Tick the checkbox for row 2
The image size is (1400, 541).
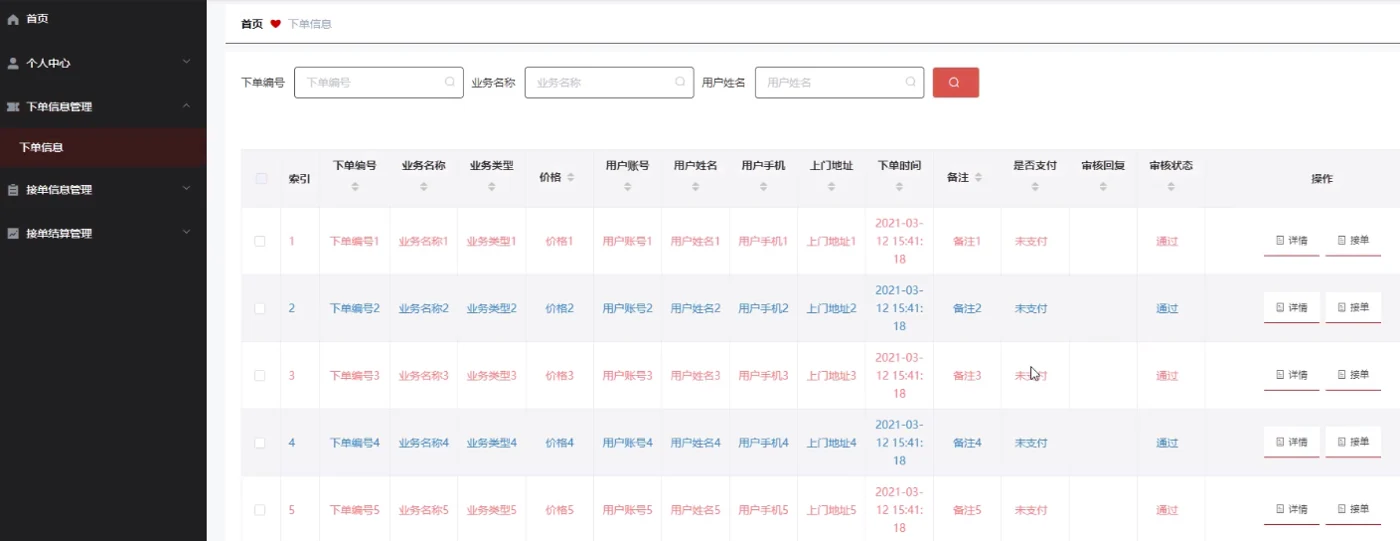[x=260, y=308]
